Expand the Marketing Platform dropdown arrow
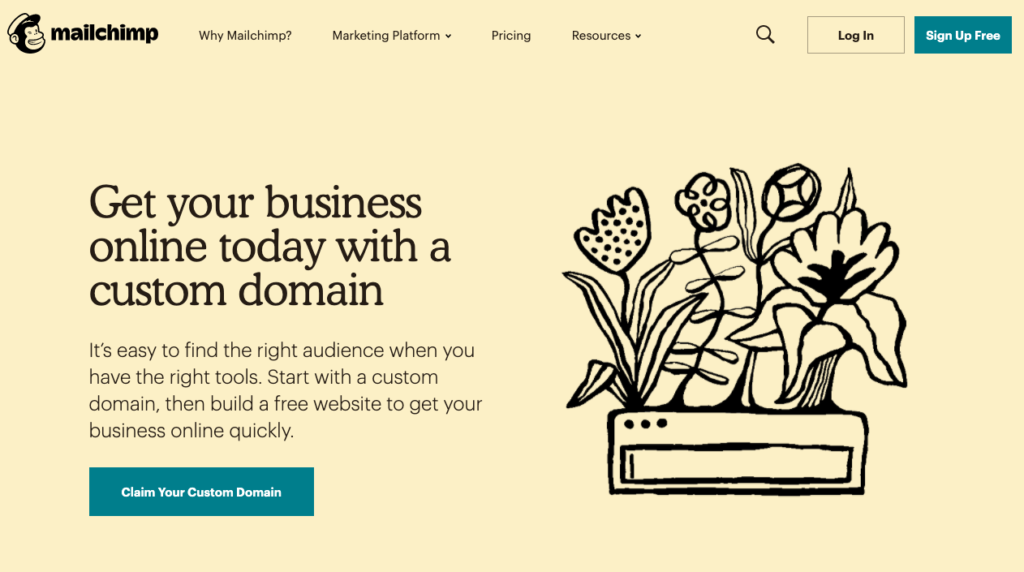This screenshot has height=572, width=1024. click(448, 37)
